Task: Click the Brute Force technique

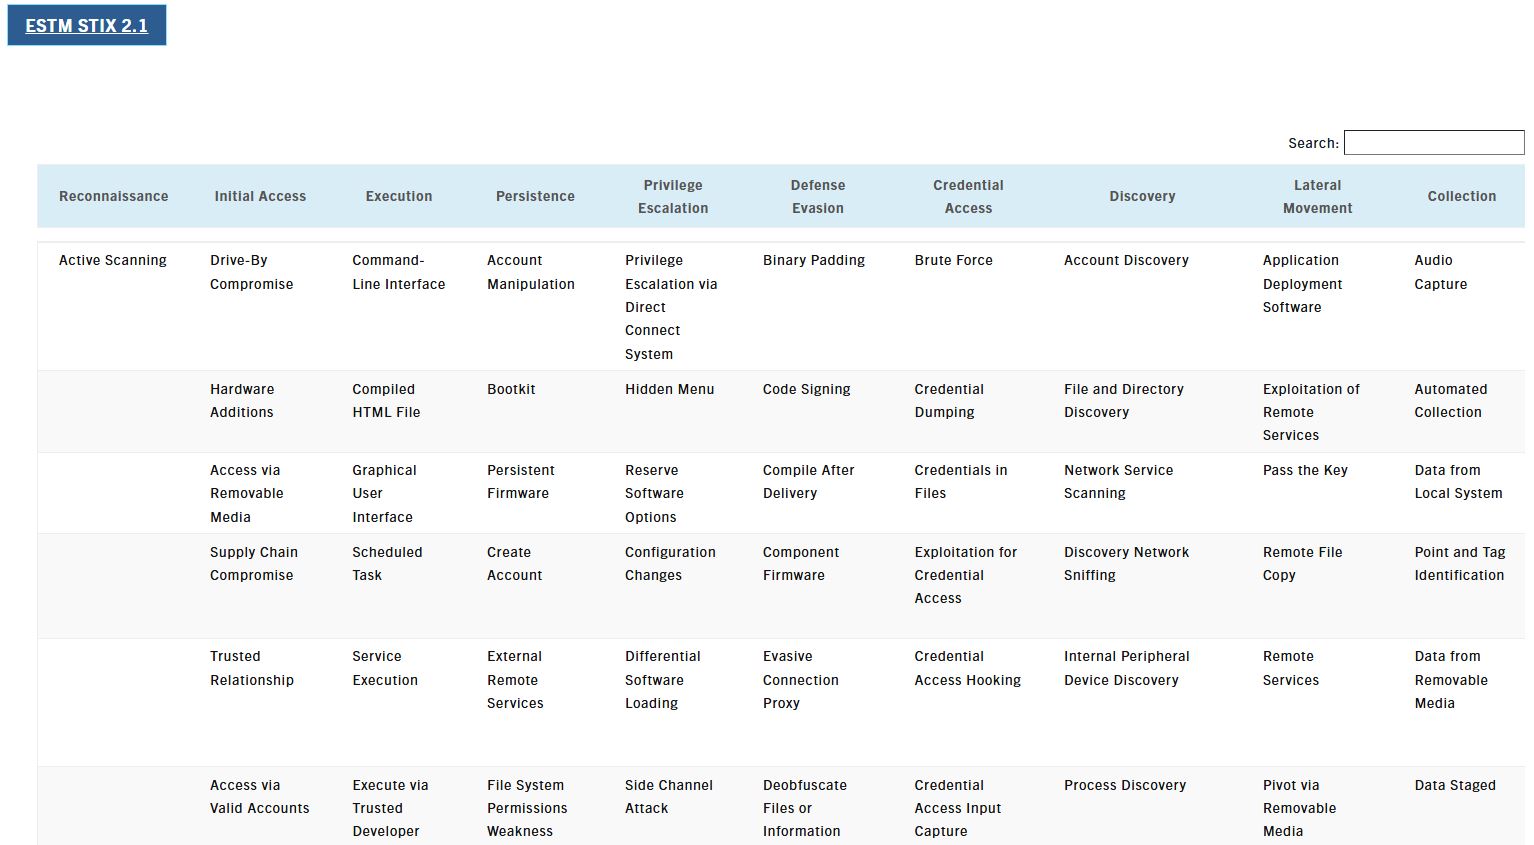Action: tap(953, 260)
